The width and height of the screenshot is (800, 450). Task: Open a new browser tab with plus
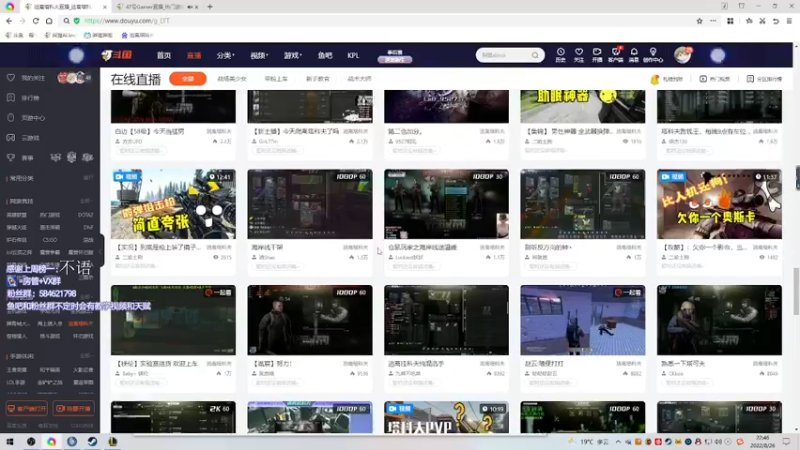click(210, 7)
